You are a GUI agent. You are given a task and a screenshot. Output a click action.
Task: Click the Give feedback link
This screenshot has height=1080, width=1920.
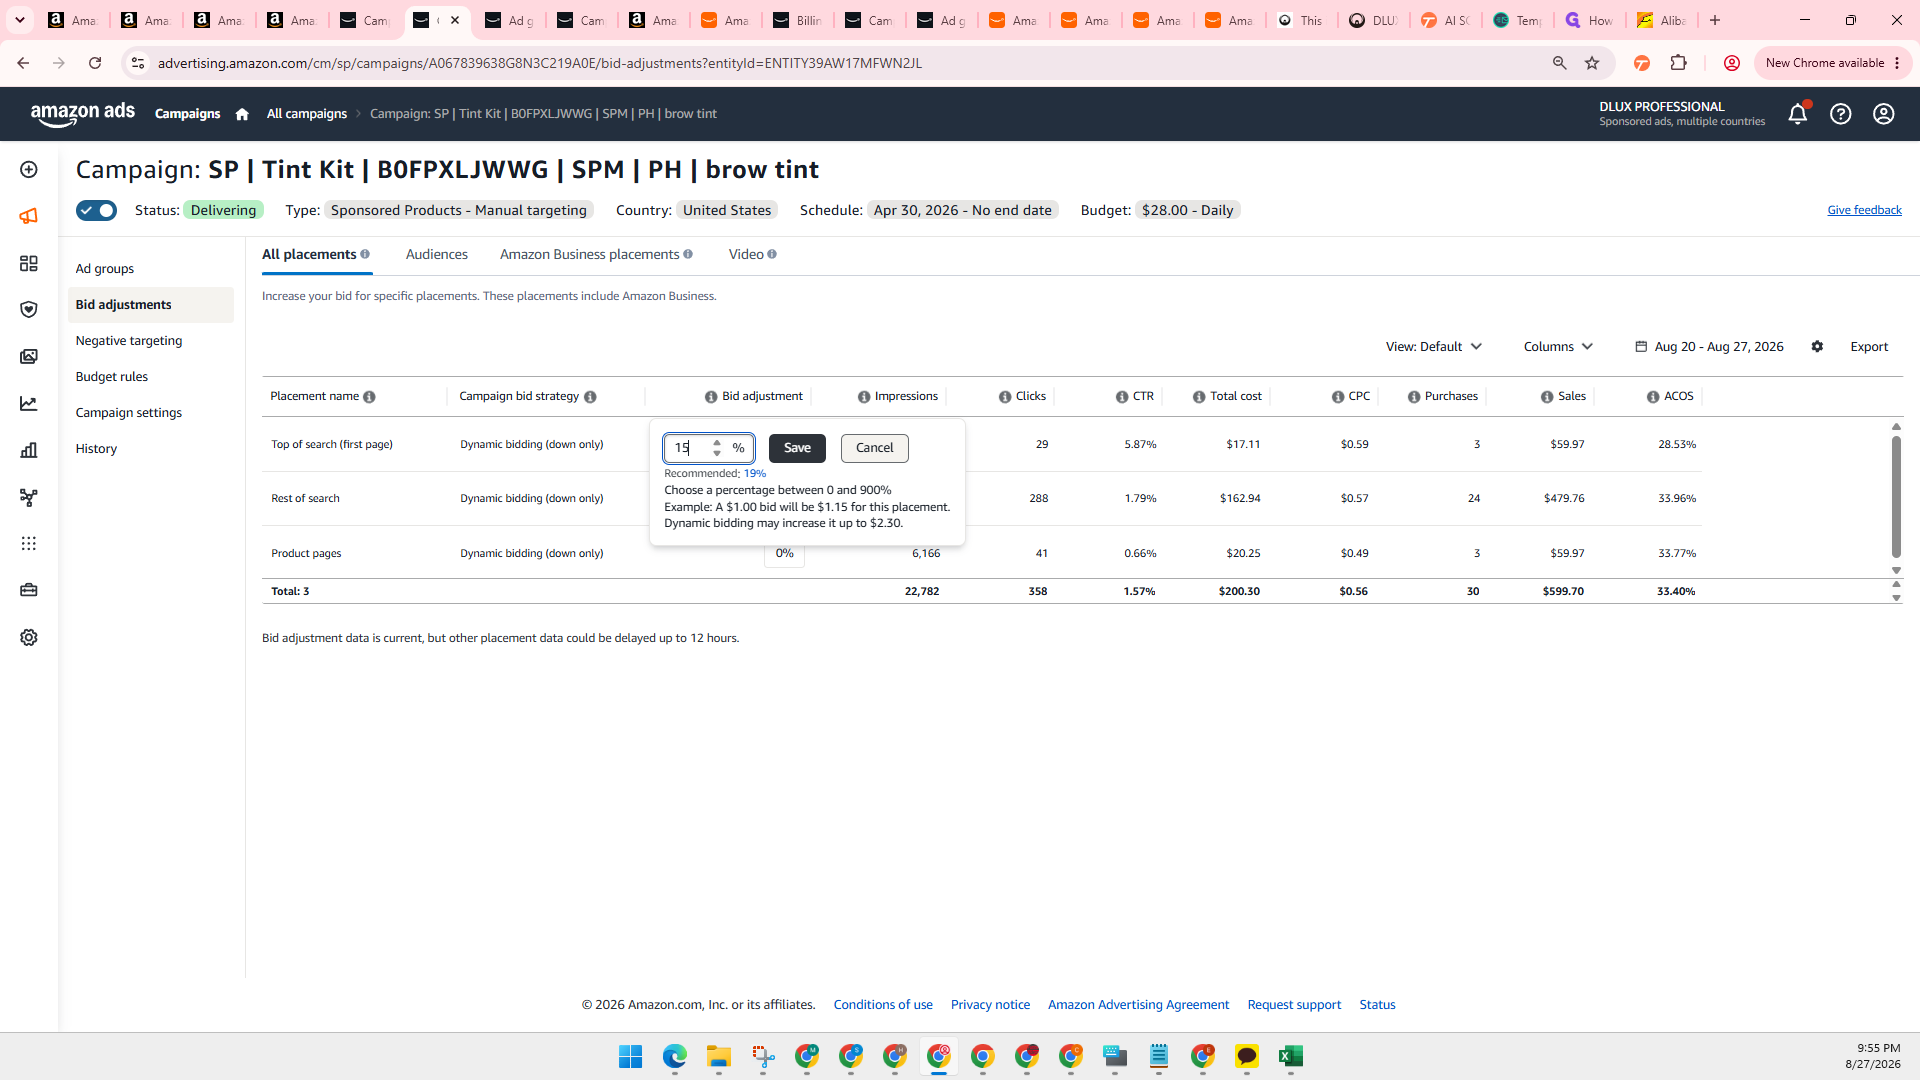1864,210
